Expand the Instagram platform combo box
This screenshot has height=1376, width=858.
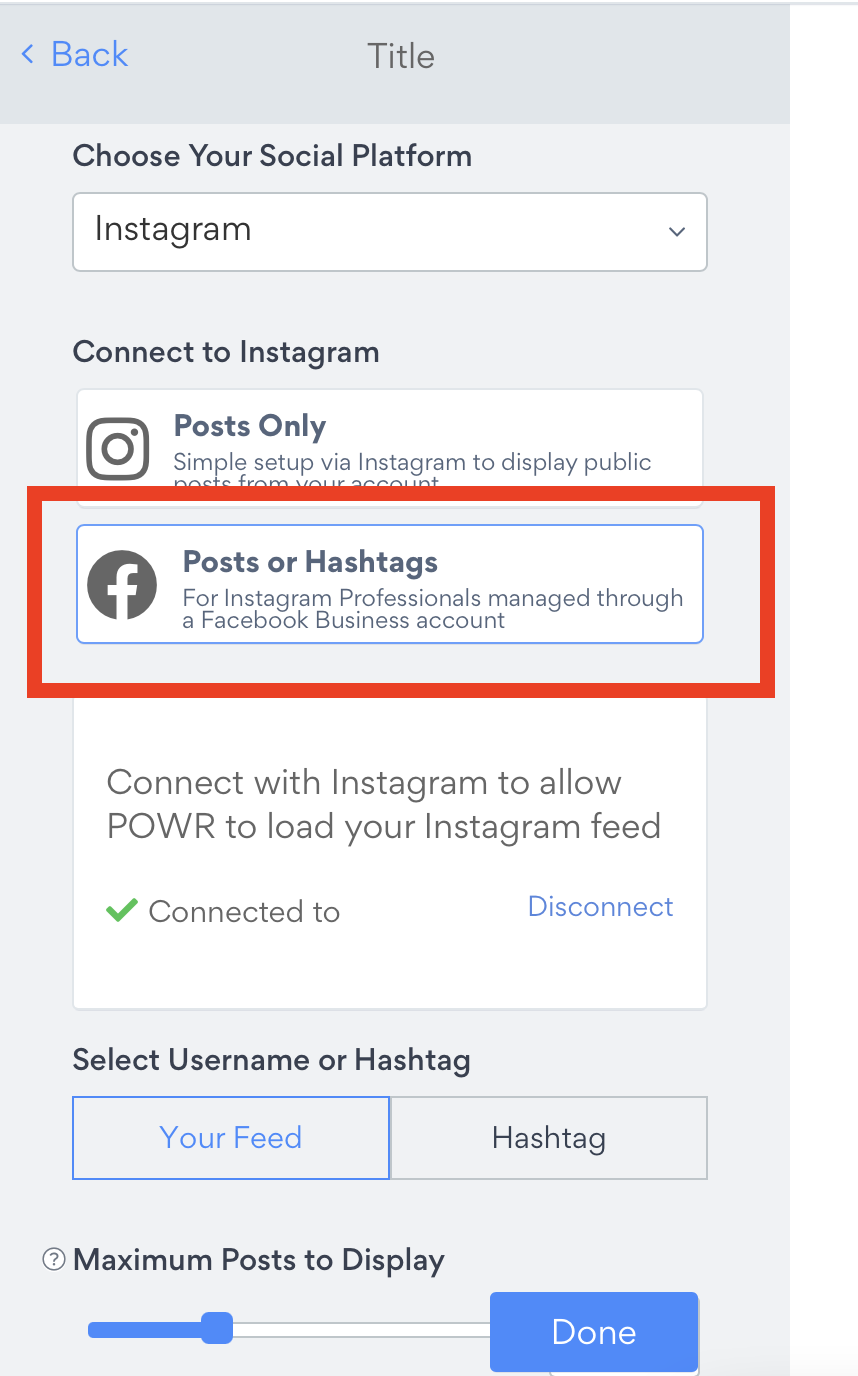pos(390,232)
